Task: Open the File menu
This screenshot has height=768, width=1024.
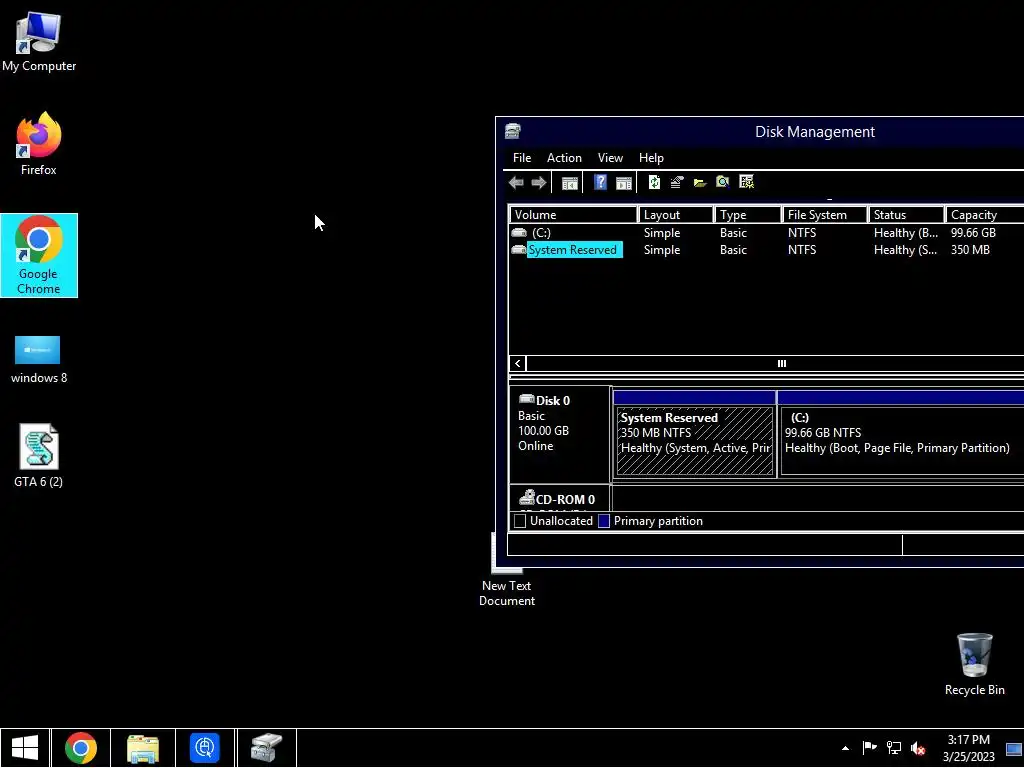Action: pos(522,158)
